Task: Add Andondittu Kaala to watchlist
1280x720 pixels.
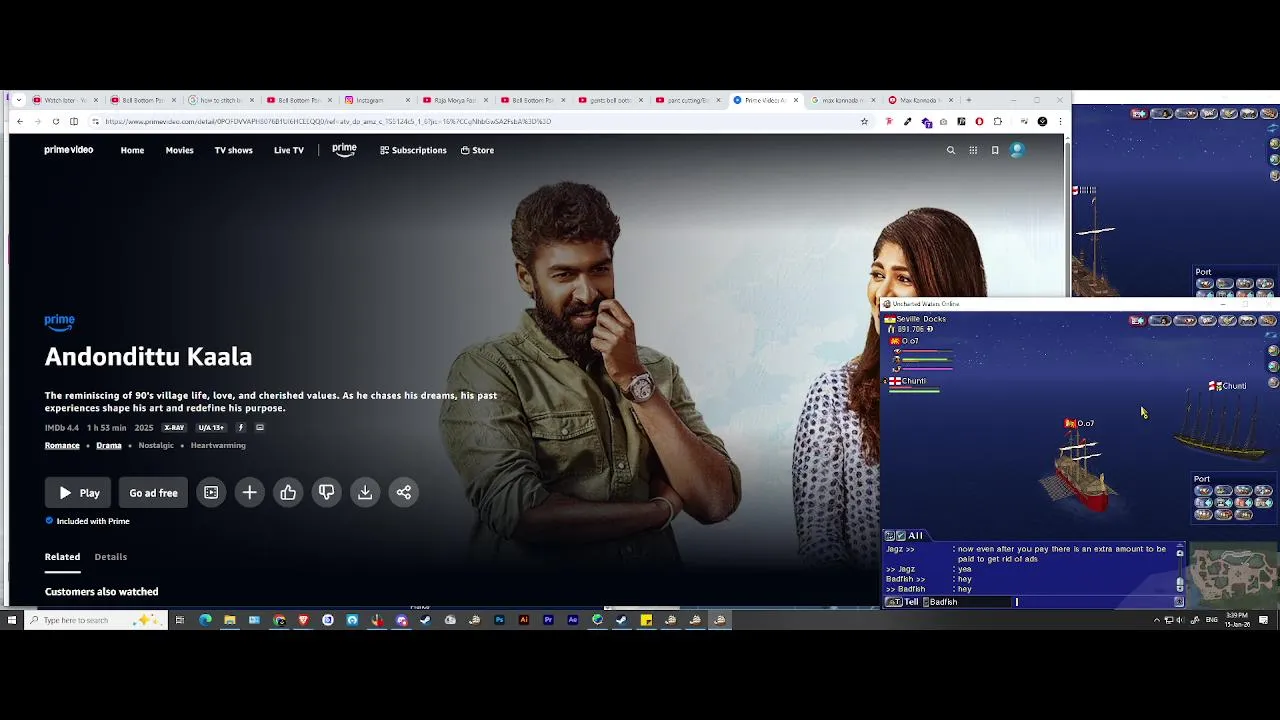Action: tap(250, 492)
